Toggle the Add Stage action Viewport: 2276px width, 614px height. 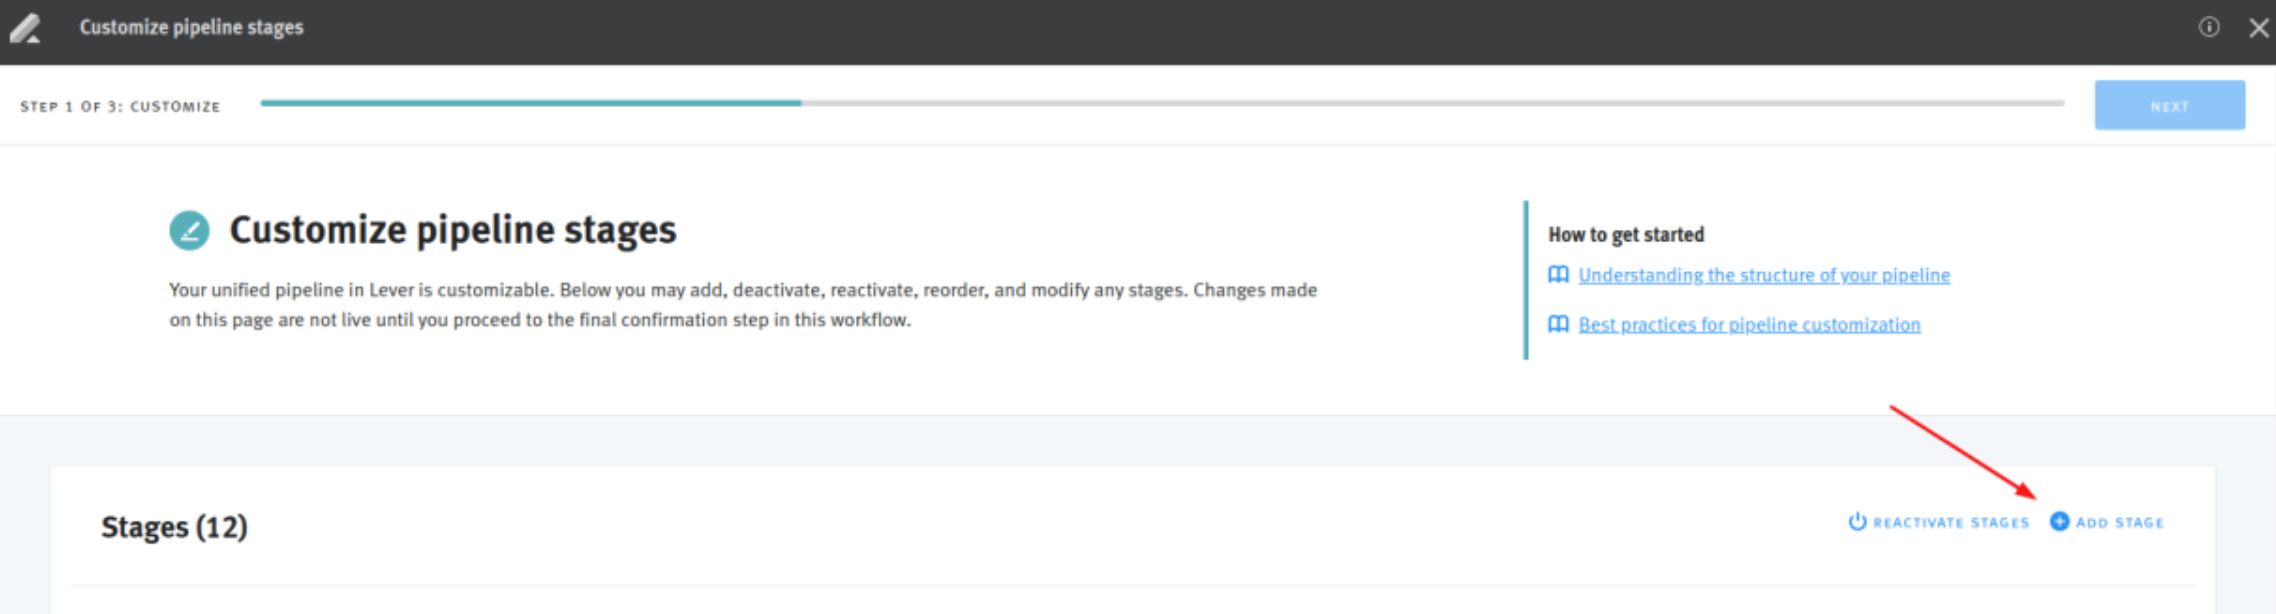(2116, 521)
